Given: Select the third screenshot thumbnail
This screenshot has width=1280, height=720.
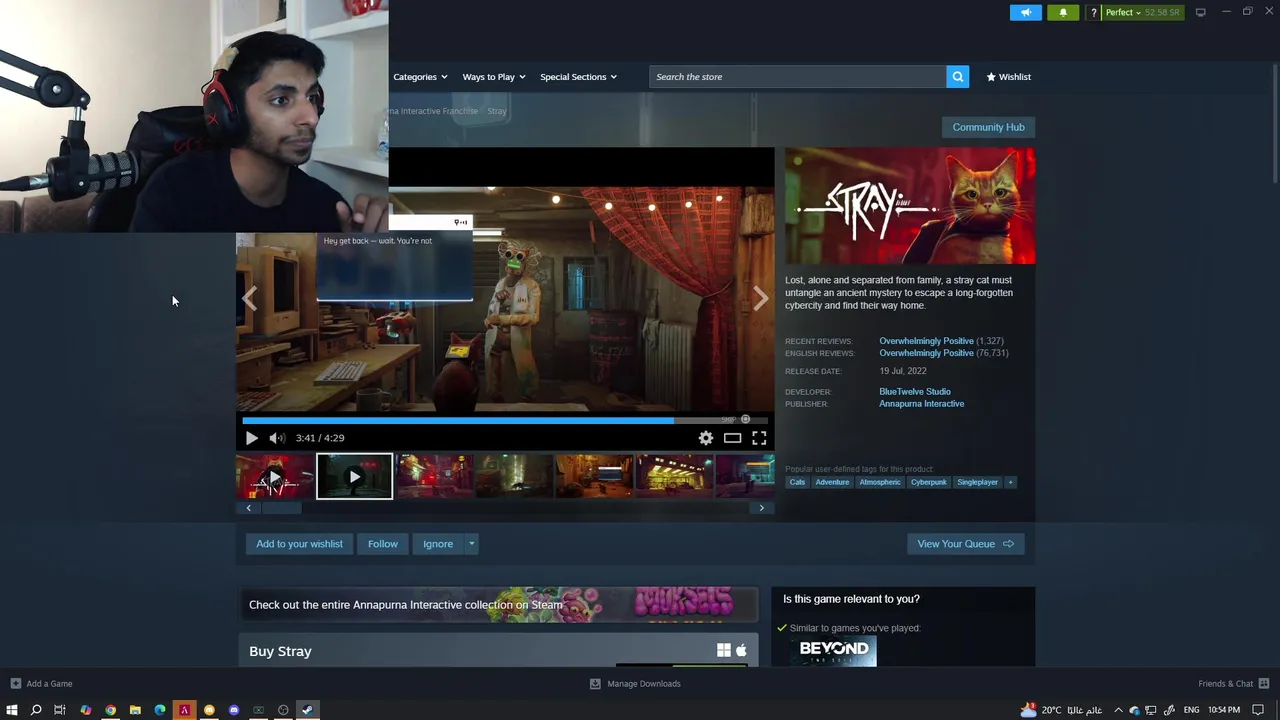Looking at the screenshot, I should pos(434,477).
